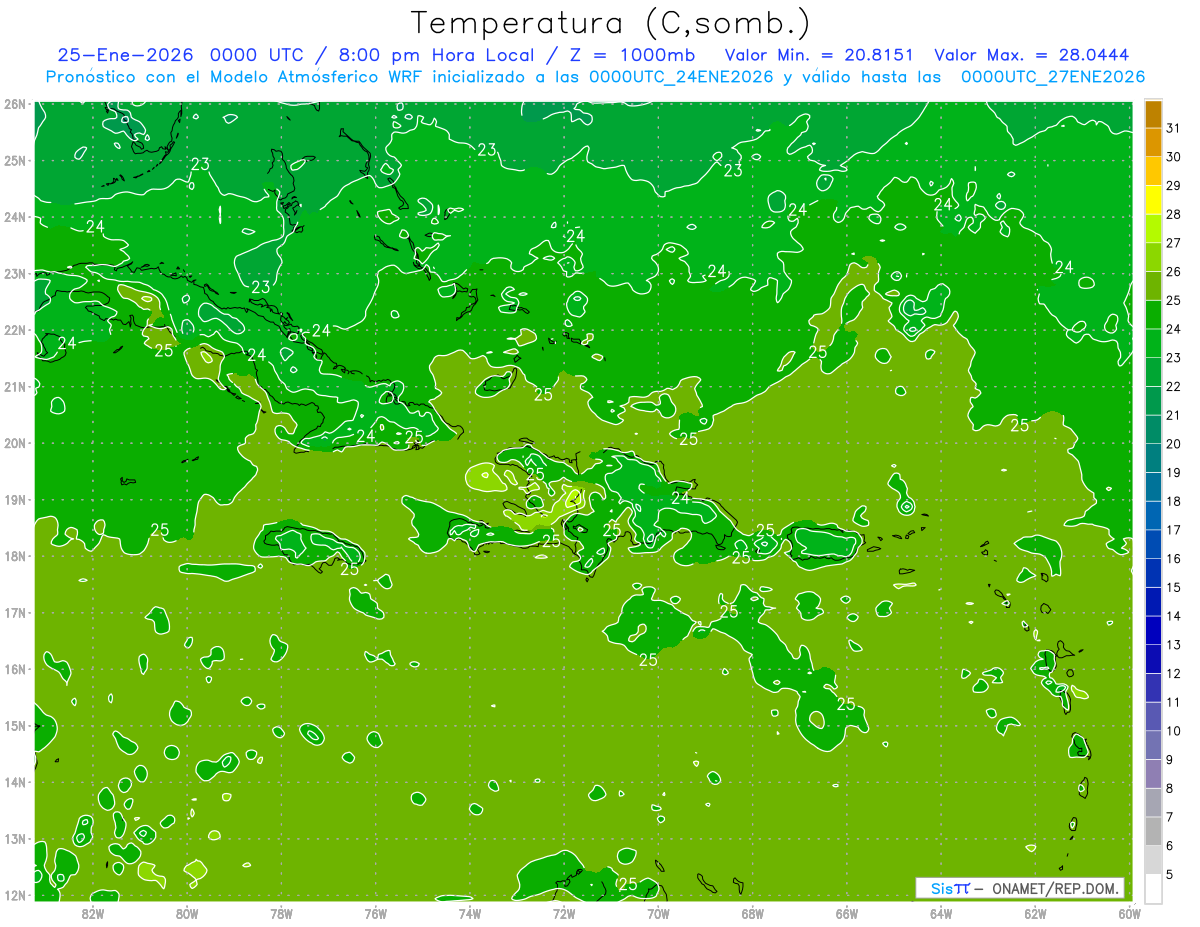Click the 20N latitude axis label
Screen dimensions: 1200x927
click(x=15, y=443)
